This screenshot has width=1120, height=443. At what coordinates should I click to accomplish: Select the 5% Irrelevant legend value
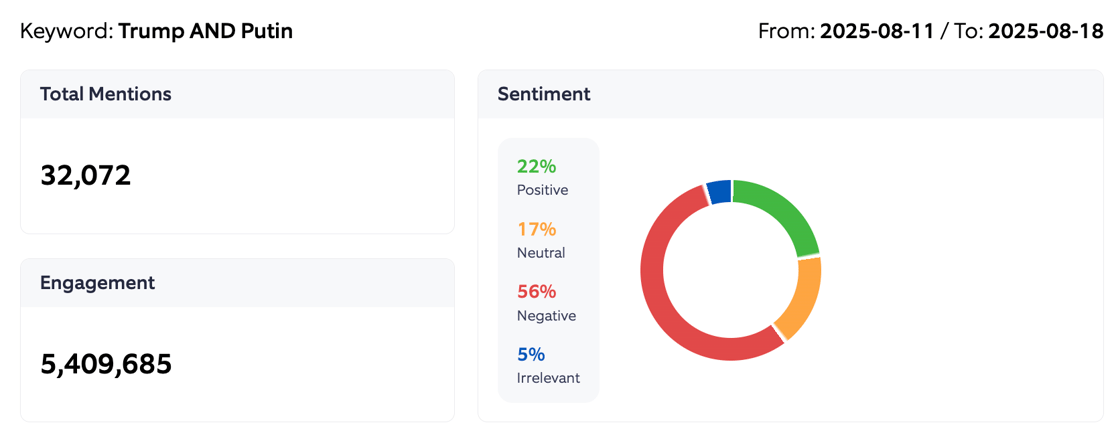point(531,354)
